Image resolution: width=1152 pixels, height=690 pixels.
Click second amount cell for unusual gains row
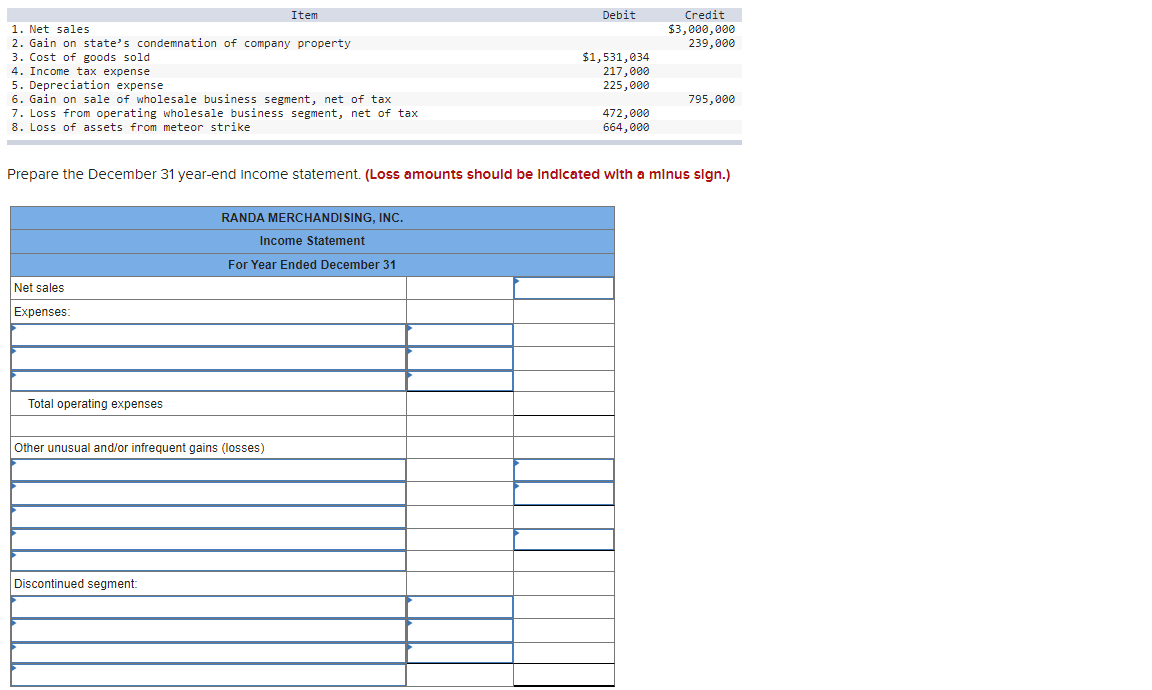(x=564, y=494)
